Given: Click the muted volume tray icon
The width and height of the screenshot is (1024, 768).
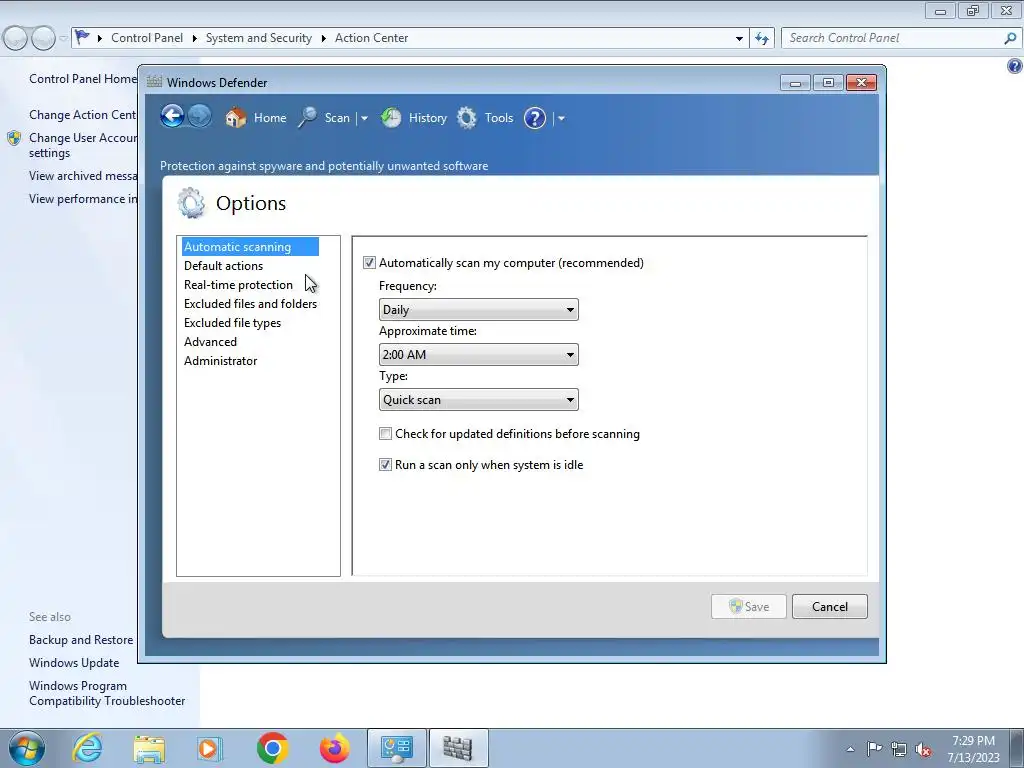Looking at the screenshot, I should tap(923, 750).
